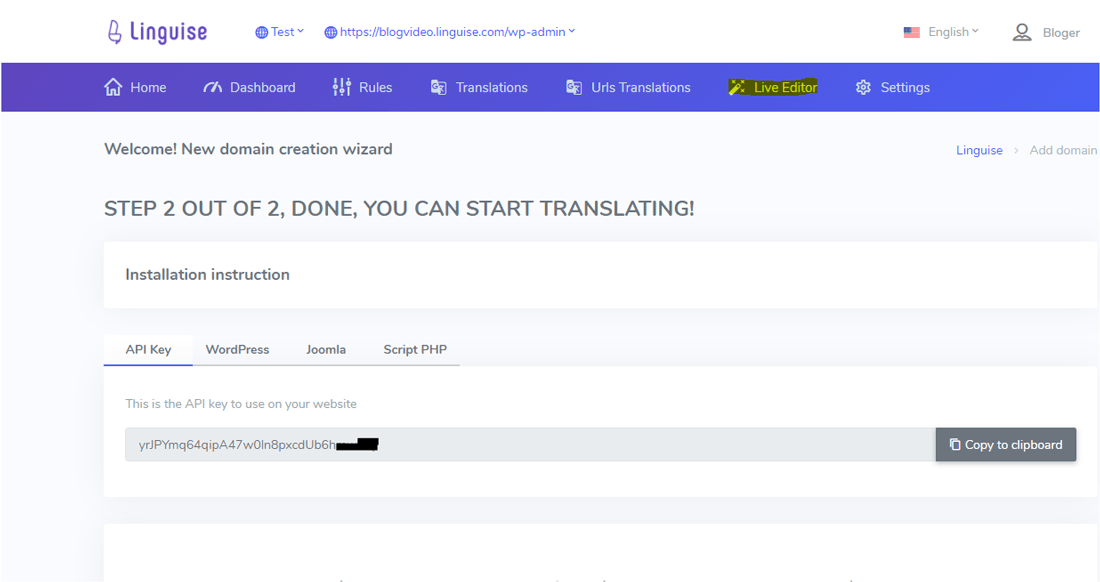This screenshot has height=582, width=1100.
Task: Open the Translations menu item
Action: pos(479,87)
